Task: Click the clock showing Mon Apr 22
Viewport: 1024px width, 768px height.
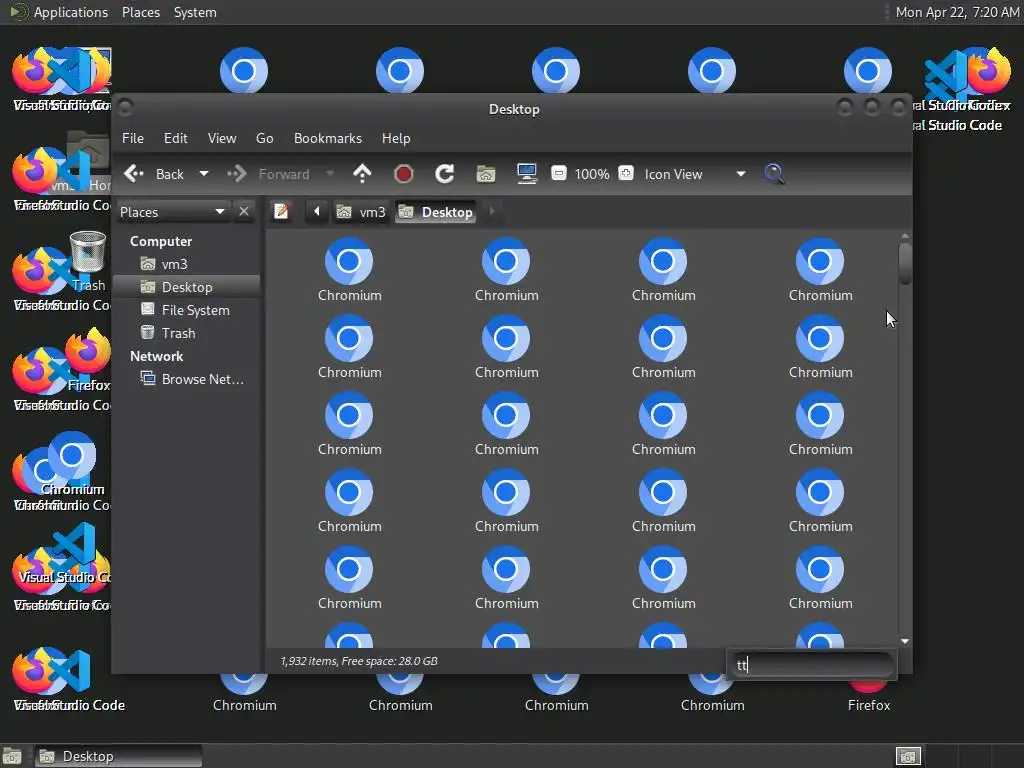Action: pyautogui.click(x=957, y=12)
